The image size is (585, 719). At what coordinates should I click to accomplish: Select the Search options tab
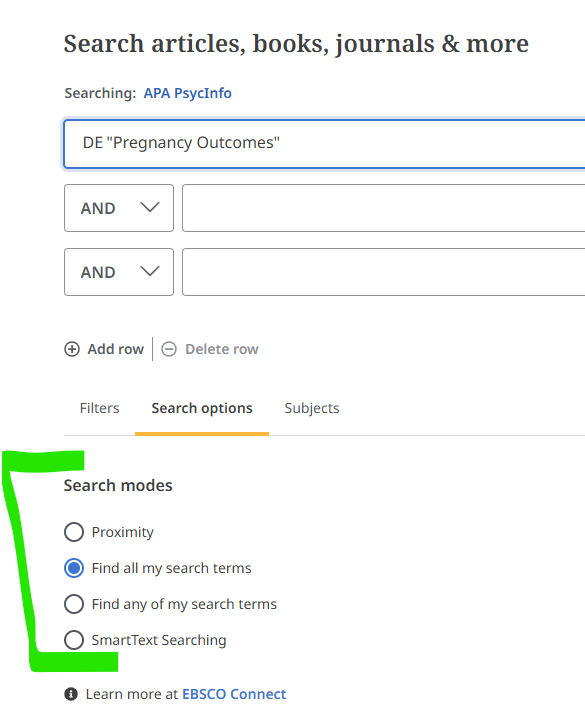202,408
